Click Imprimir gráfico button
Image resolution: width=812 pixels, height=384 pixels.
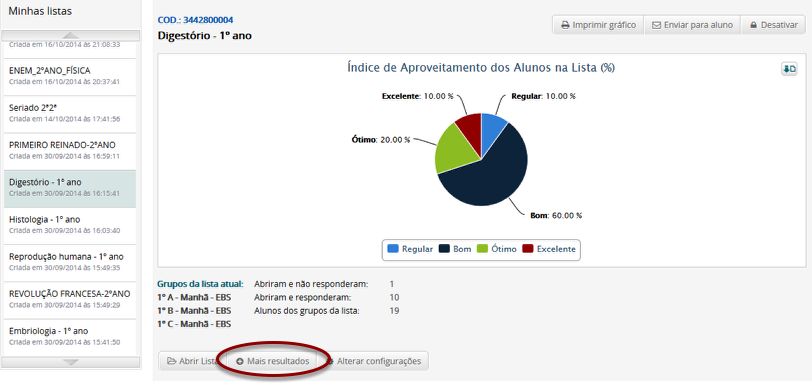598,25
